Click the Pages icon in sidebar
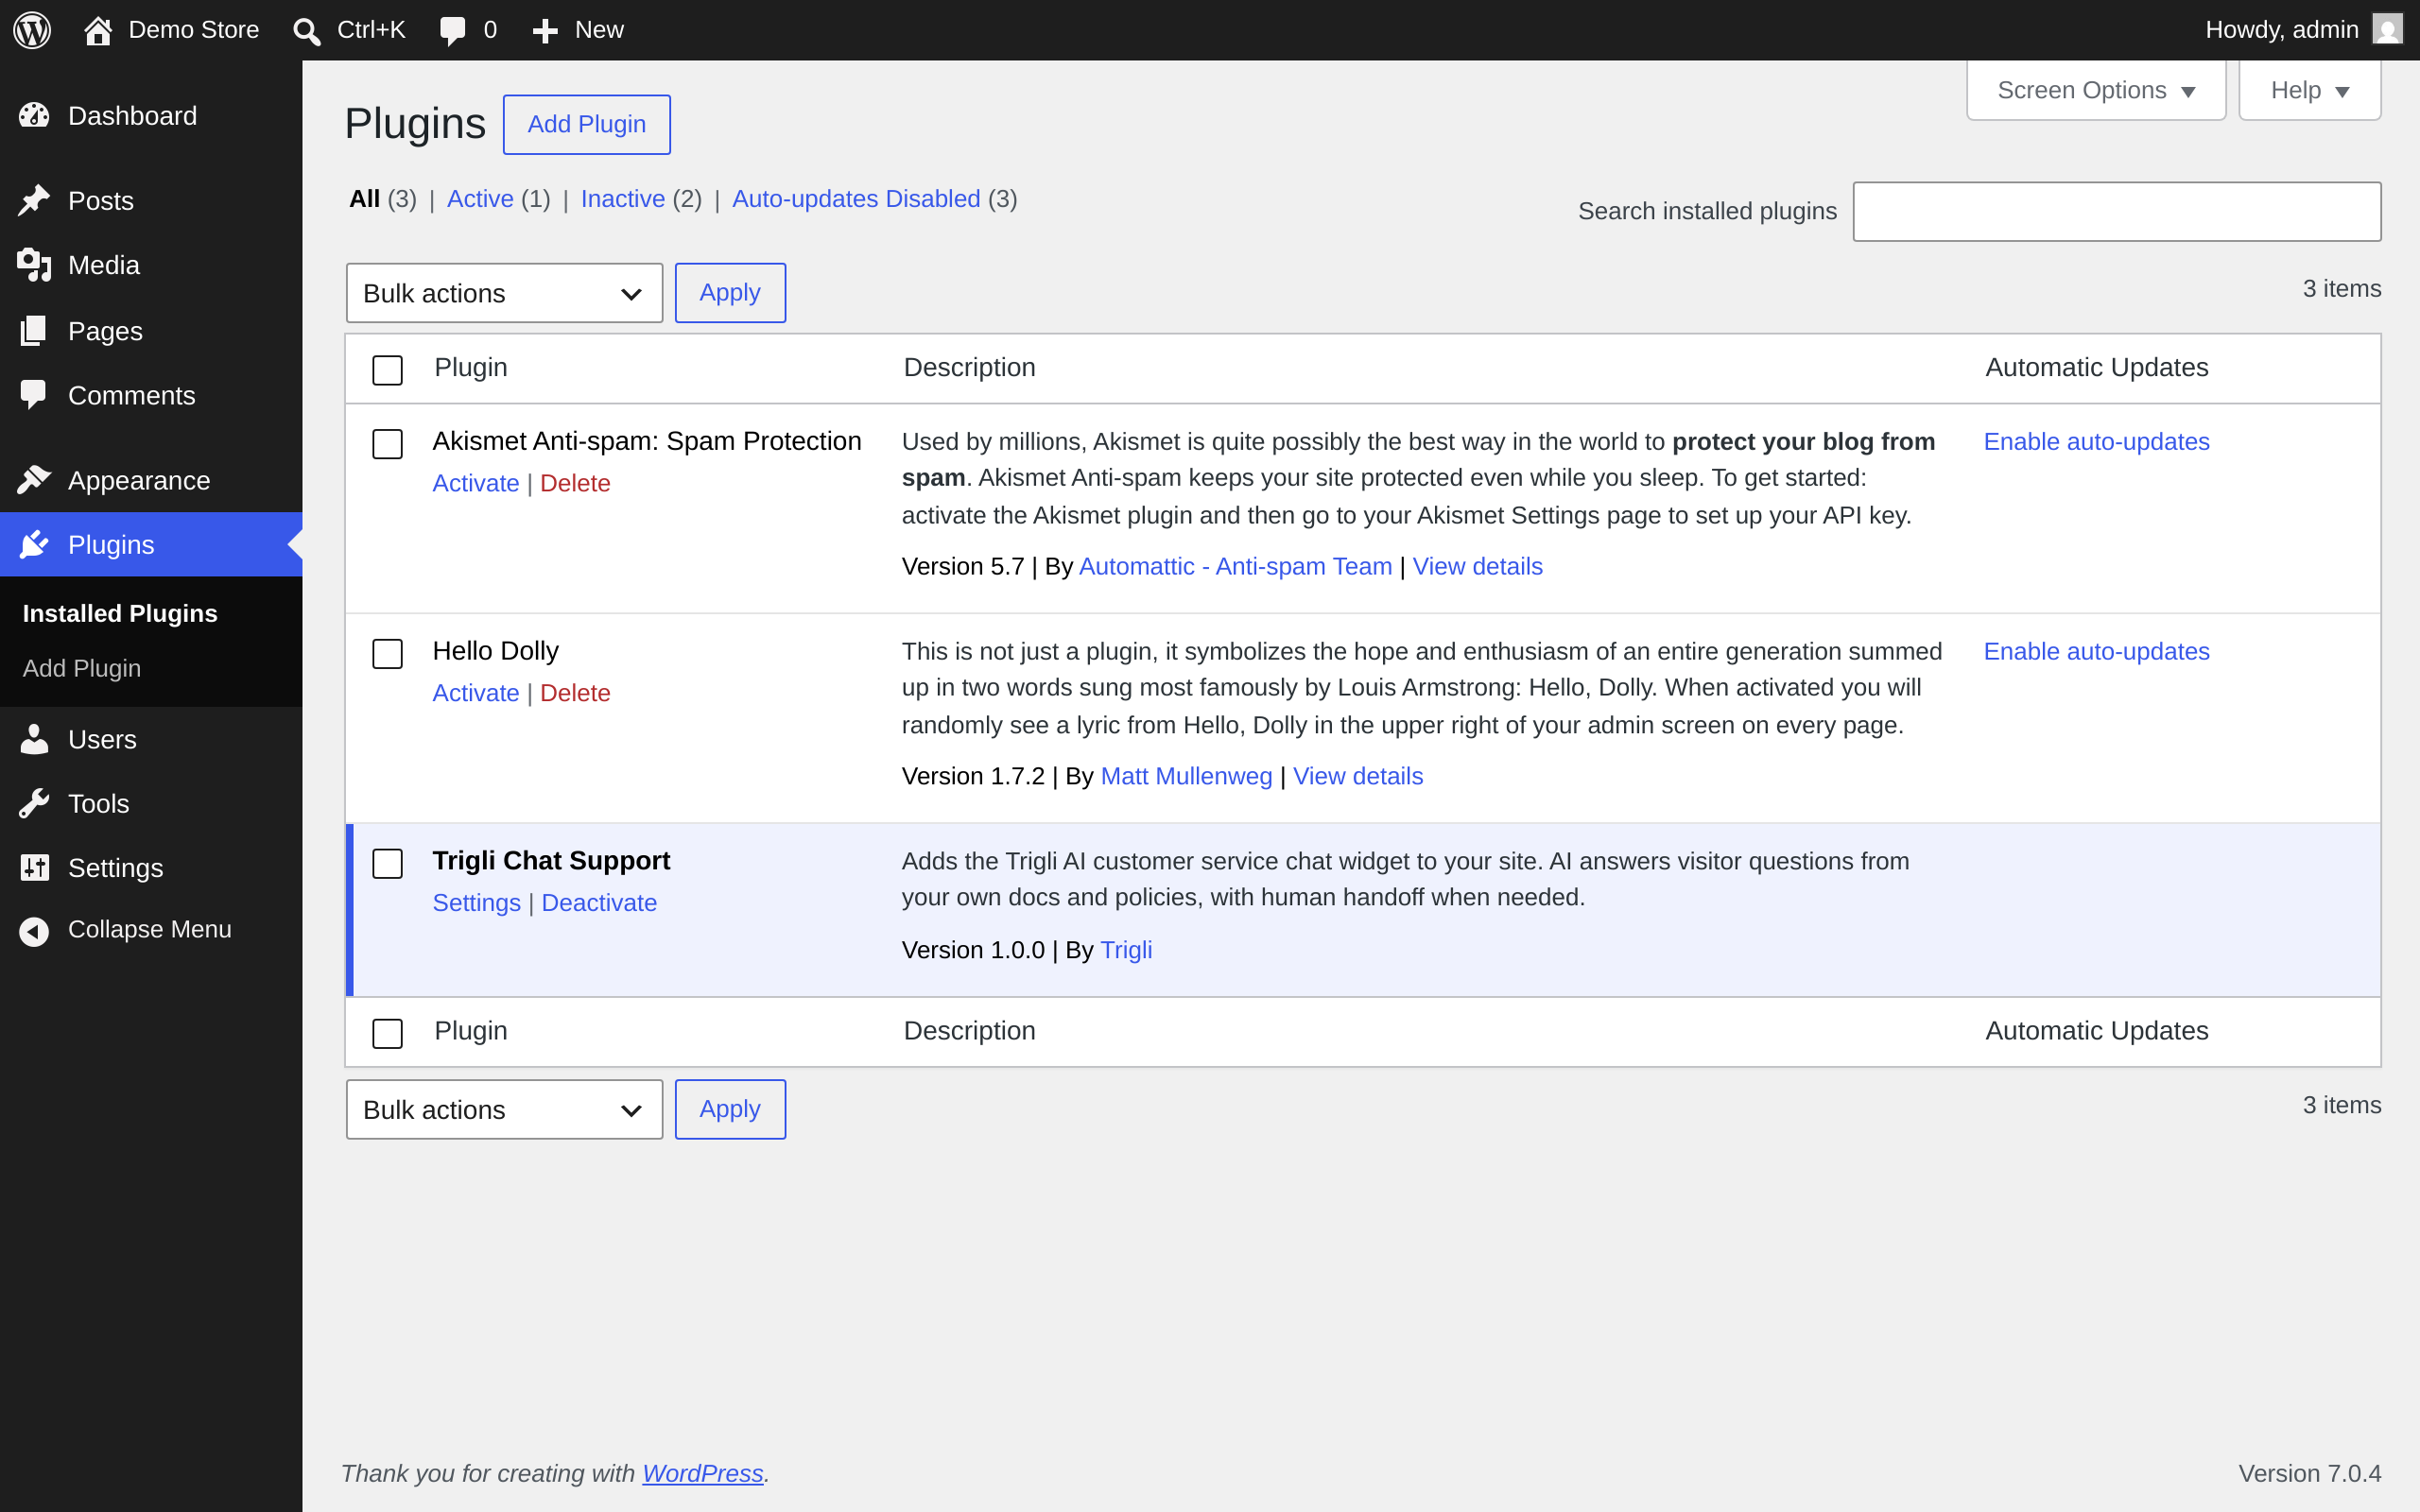 click(x=34, y=331)
